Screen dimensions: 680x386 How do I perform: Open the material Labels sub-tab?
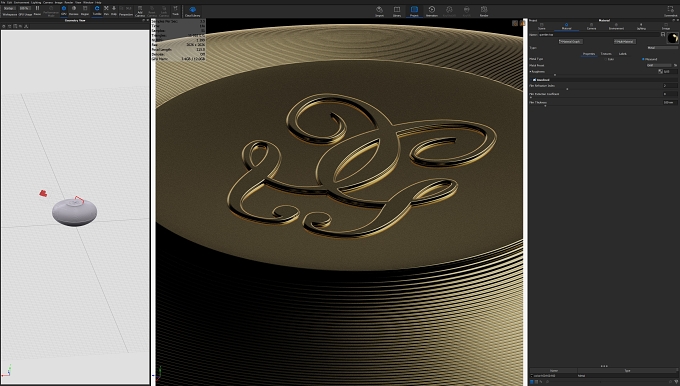623,54
